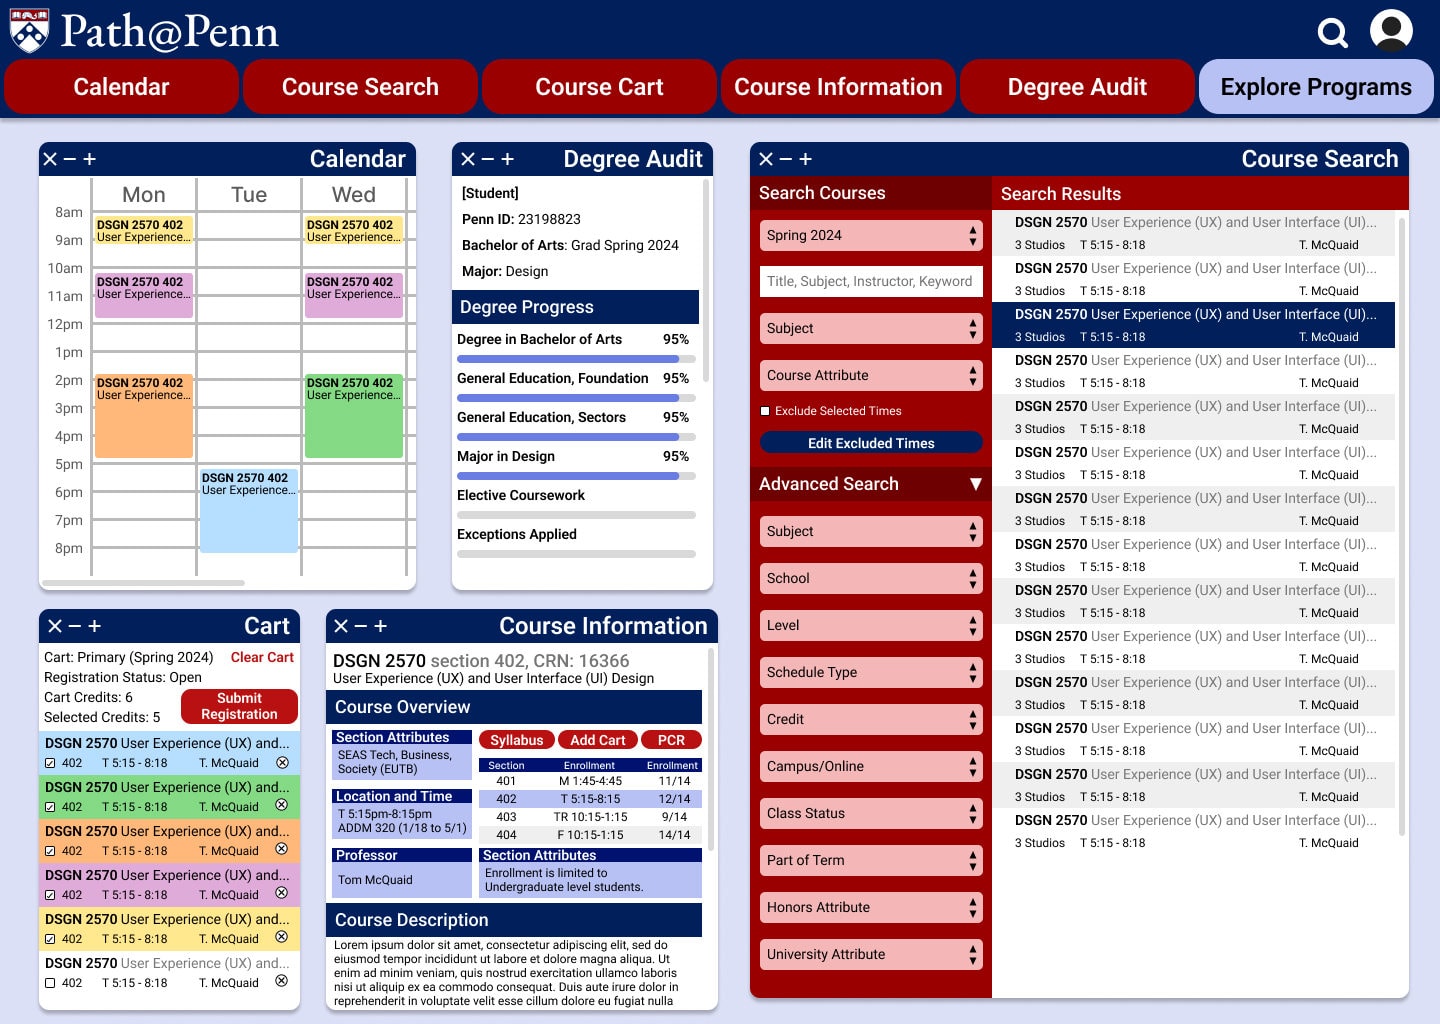Expand the Calendar panel with its plus icon
Image resolution: width=1440 pixels, height=1024 pixels.
pos(89,159)
